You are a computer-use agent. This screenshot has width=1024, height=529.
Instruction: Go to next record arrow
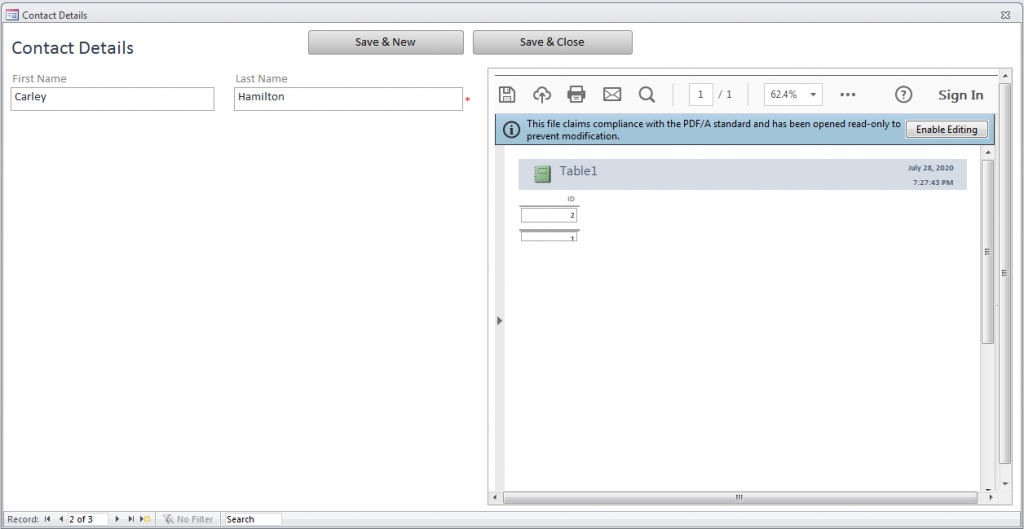(117, 519)
